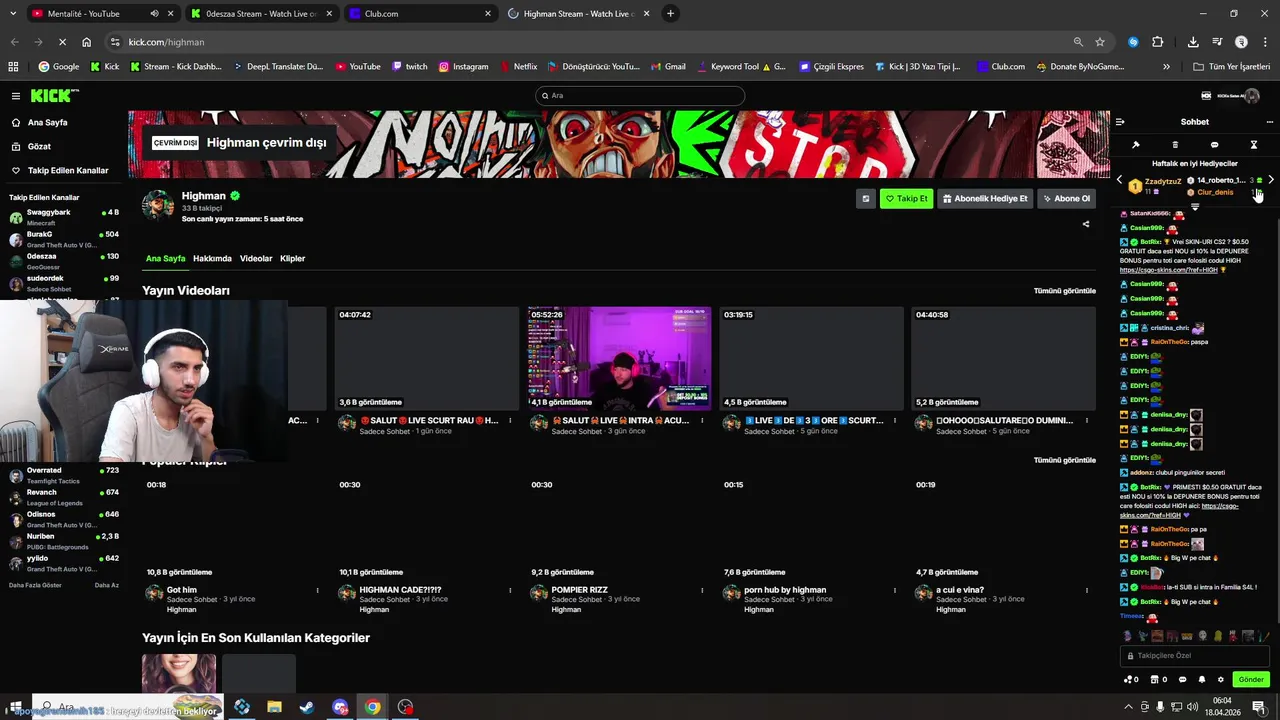The height and width of the screenshot is (720, 1280).
Task: Open the profile avatar at top right
Action: (1252, 96)
